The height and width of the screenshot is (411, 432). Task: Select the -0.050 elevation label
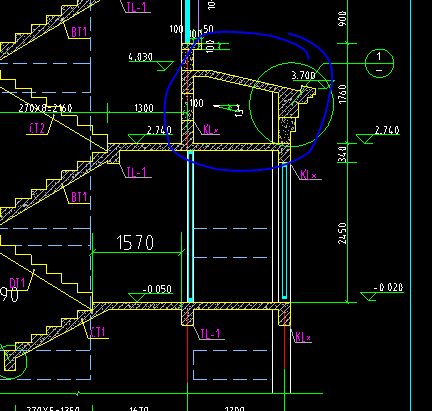pos(157,289)
